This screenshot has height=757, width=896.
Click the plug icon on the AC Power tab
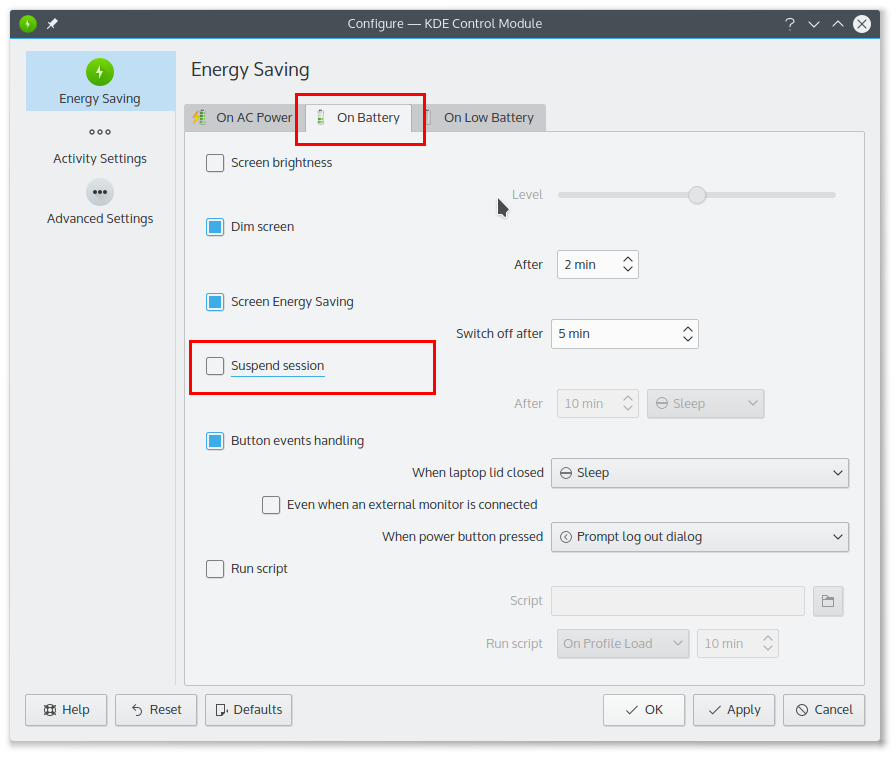click(x=199, y=117)
